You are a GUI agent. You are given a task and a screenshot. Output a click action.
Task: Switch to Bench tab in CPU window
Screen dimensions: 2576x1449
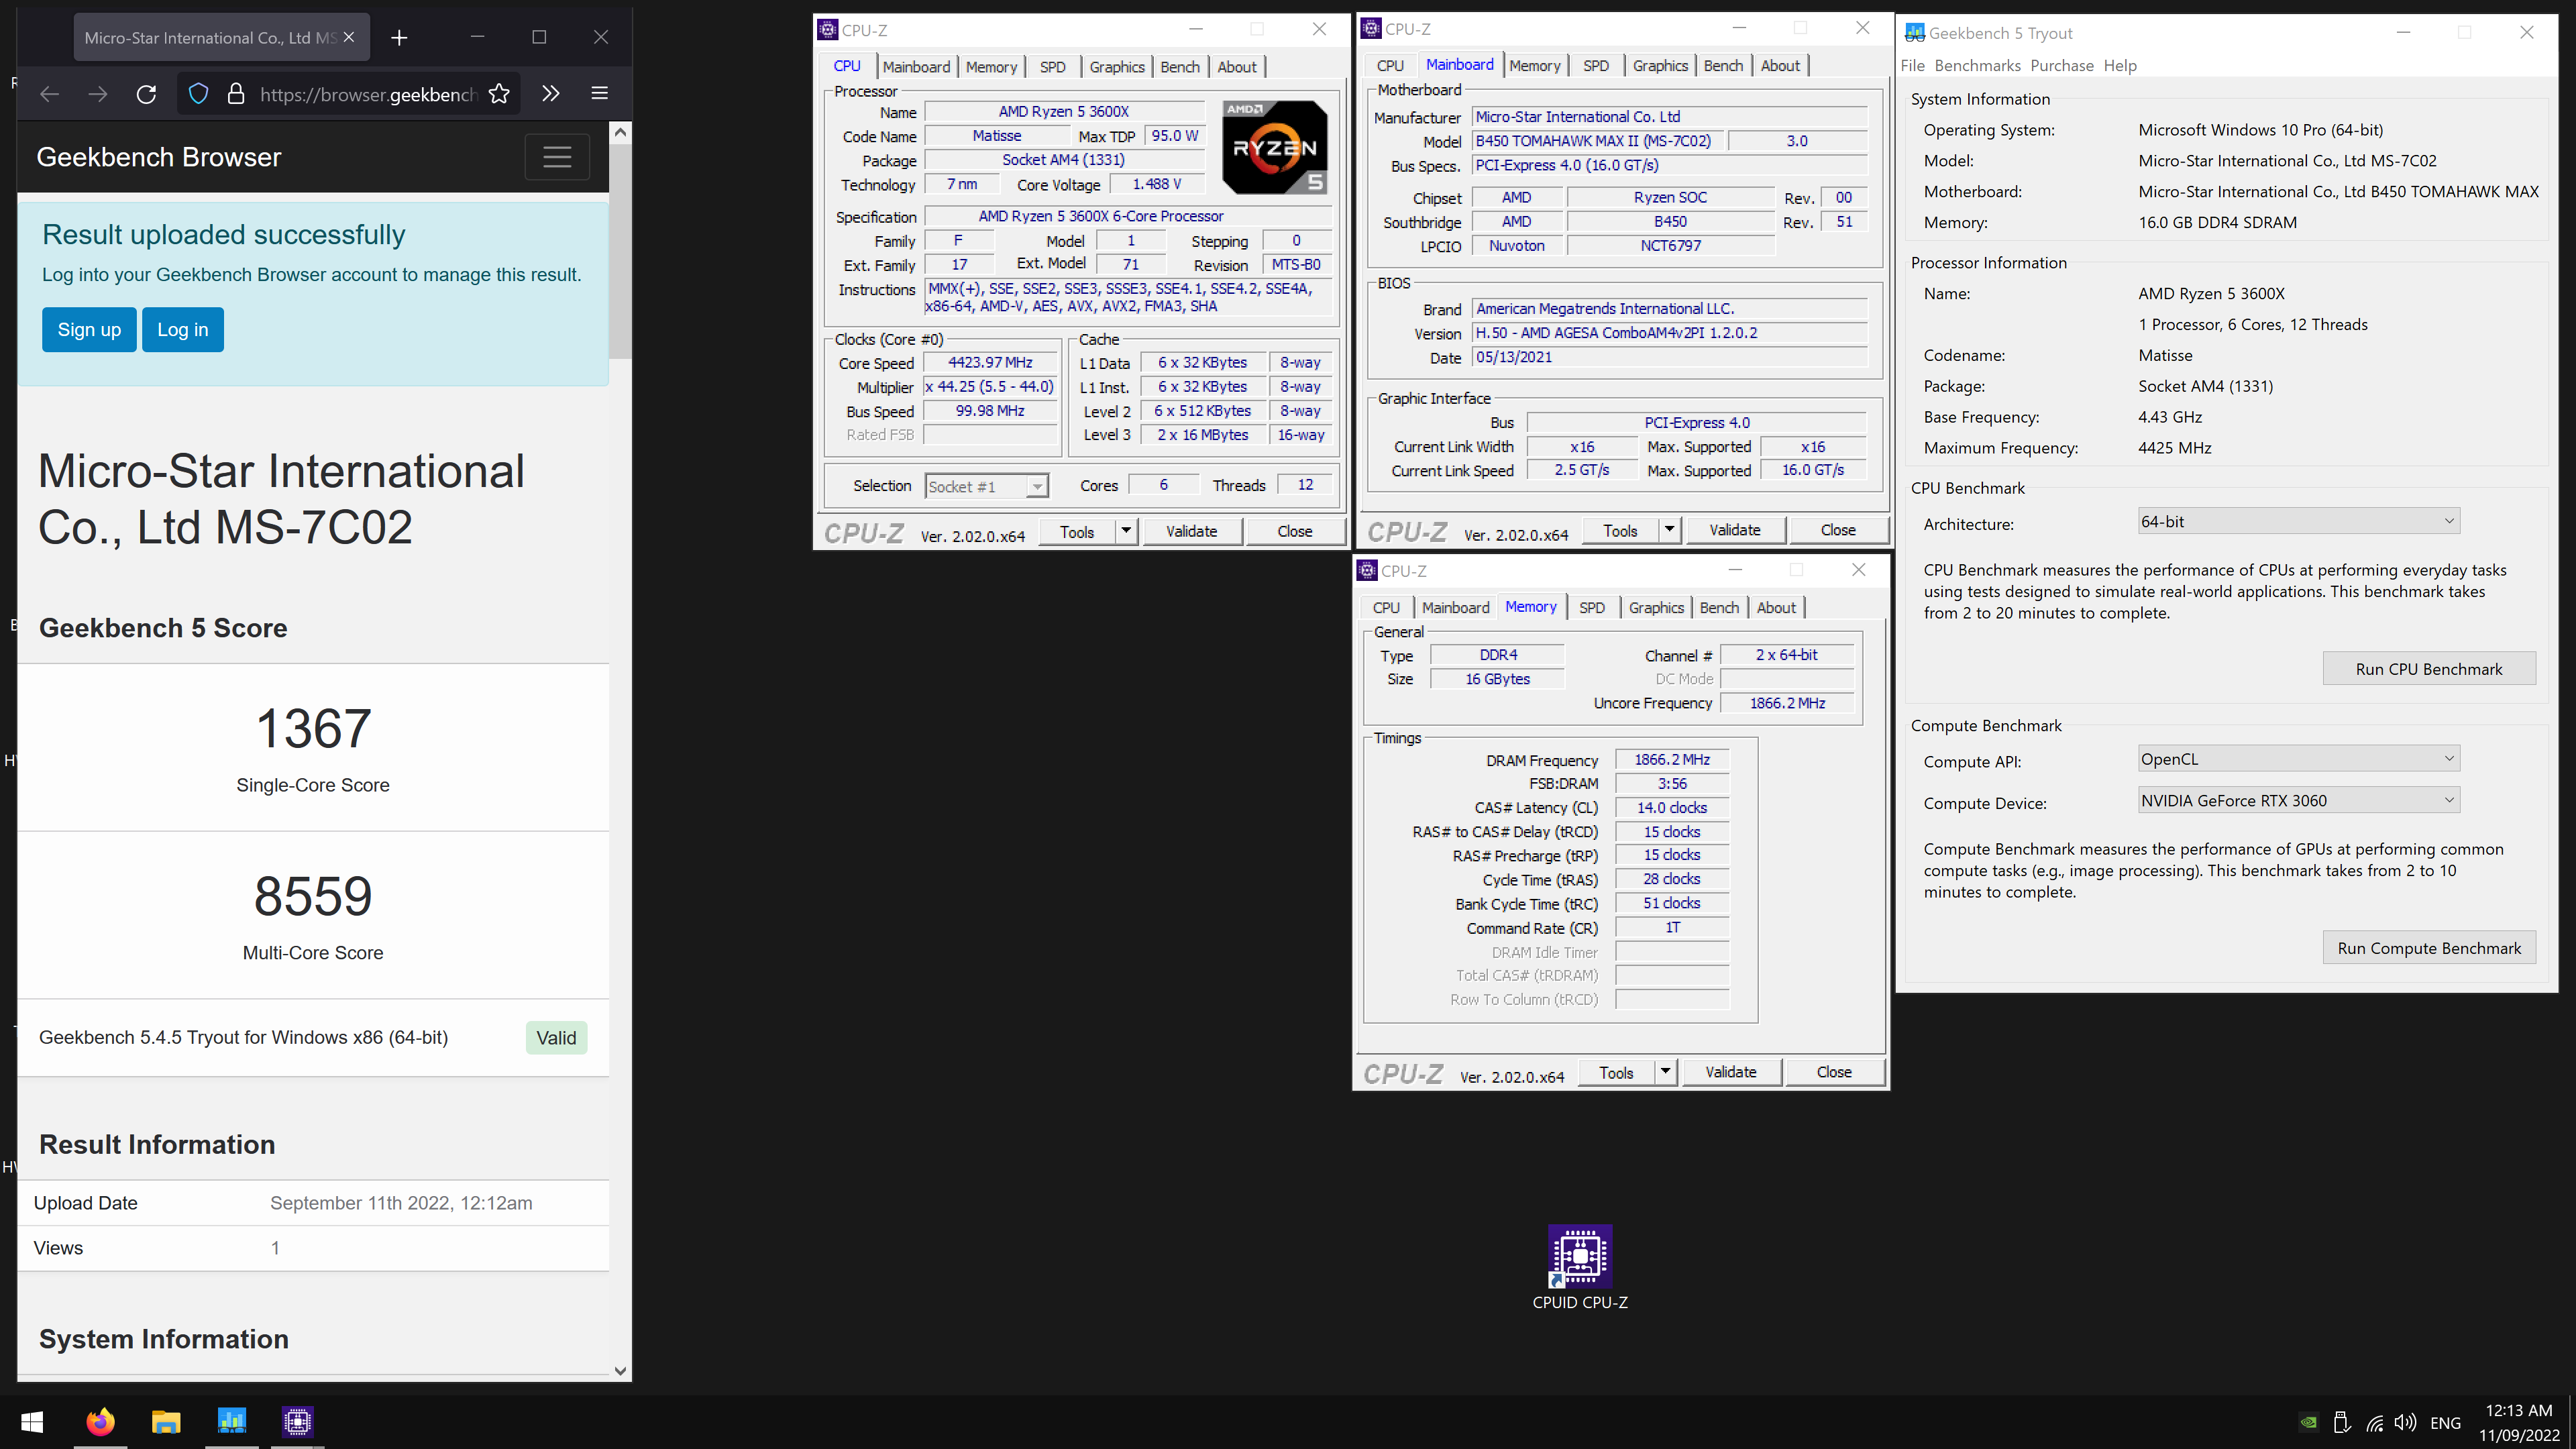click(1180, 67)
